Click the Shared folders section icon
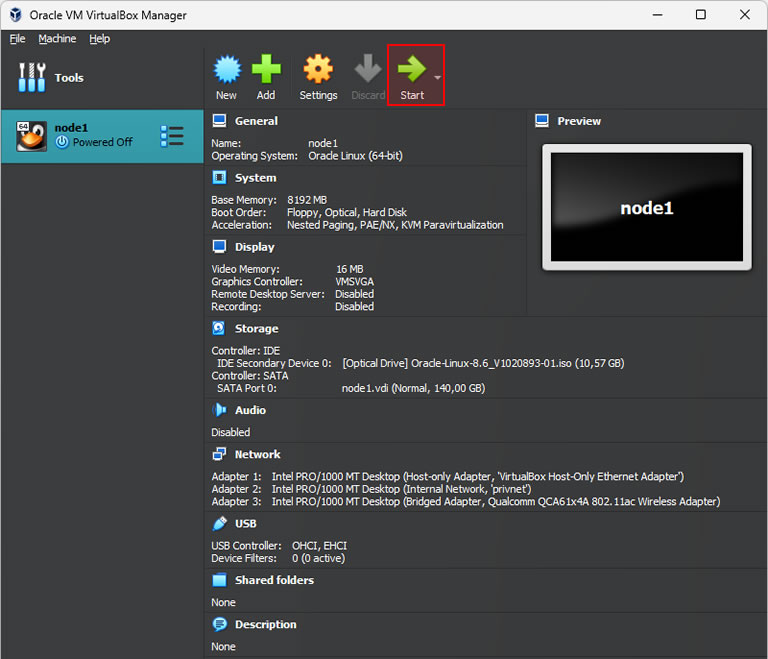 point(219,580)
